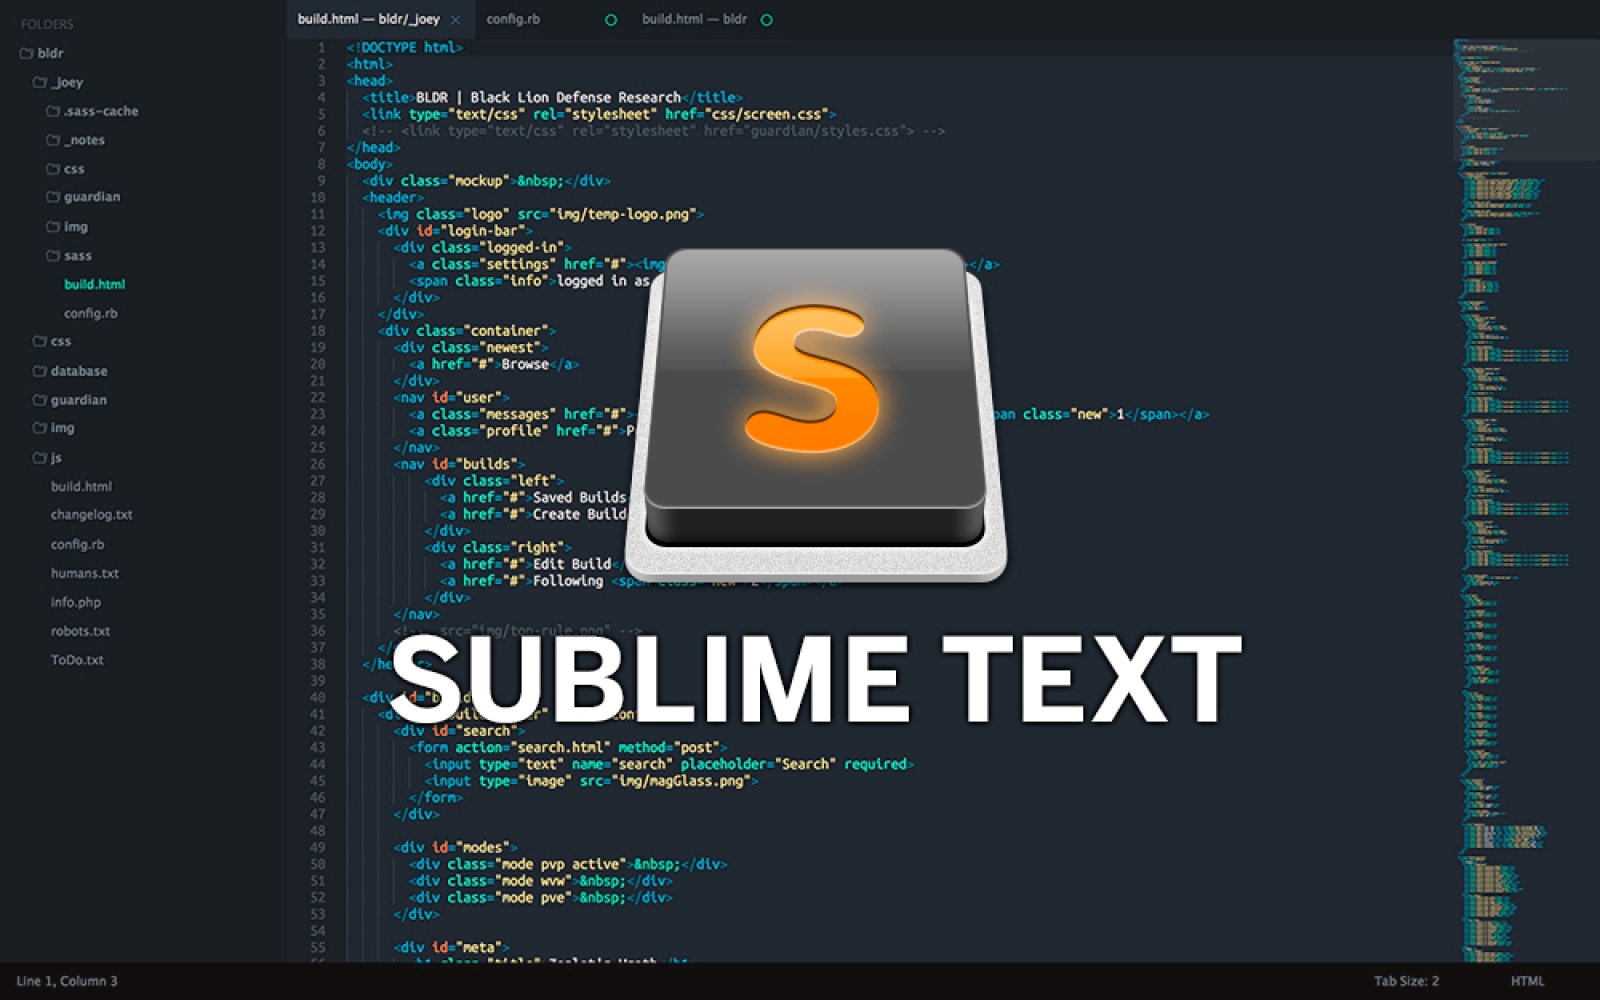Open robots.txt in the sidebar
1600x1000 pixels.
(x=80, y=631)
